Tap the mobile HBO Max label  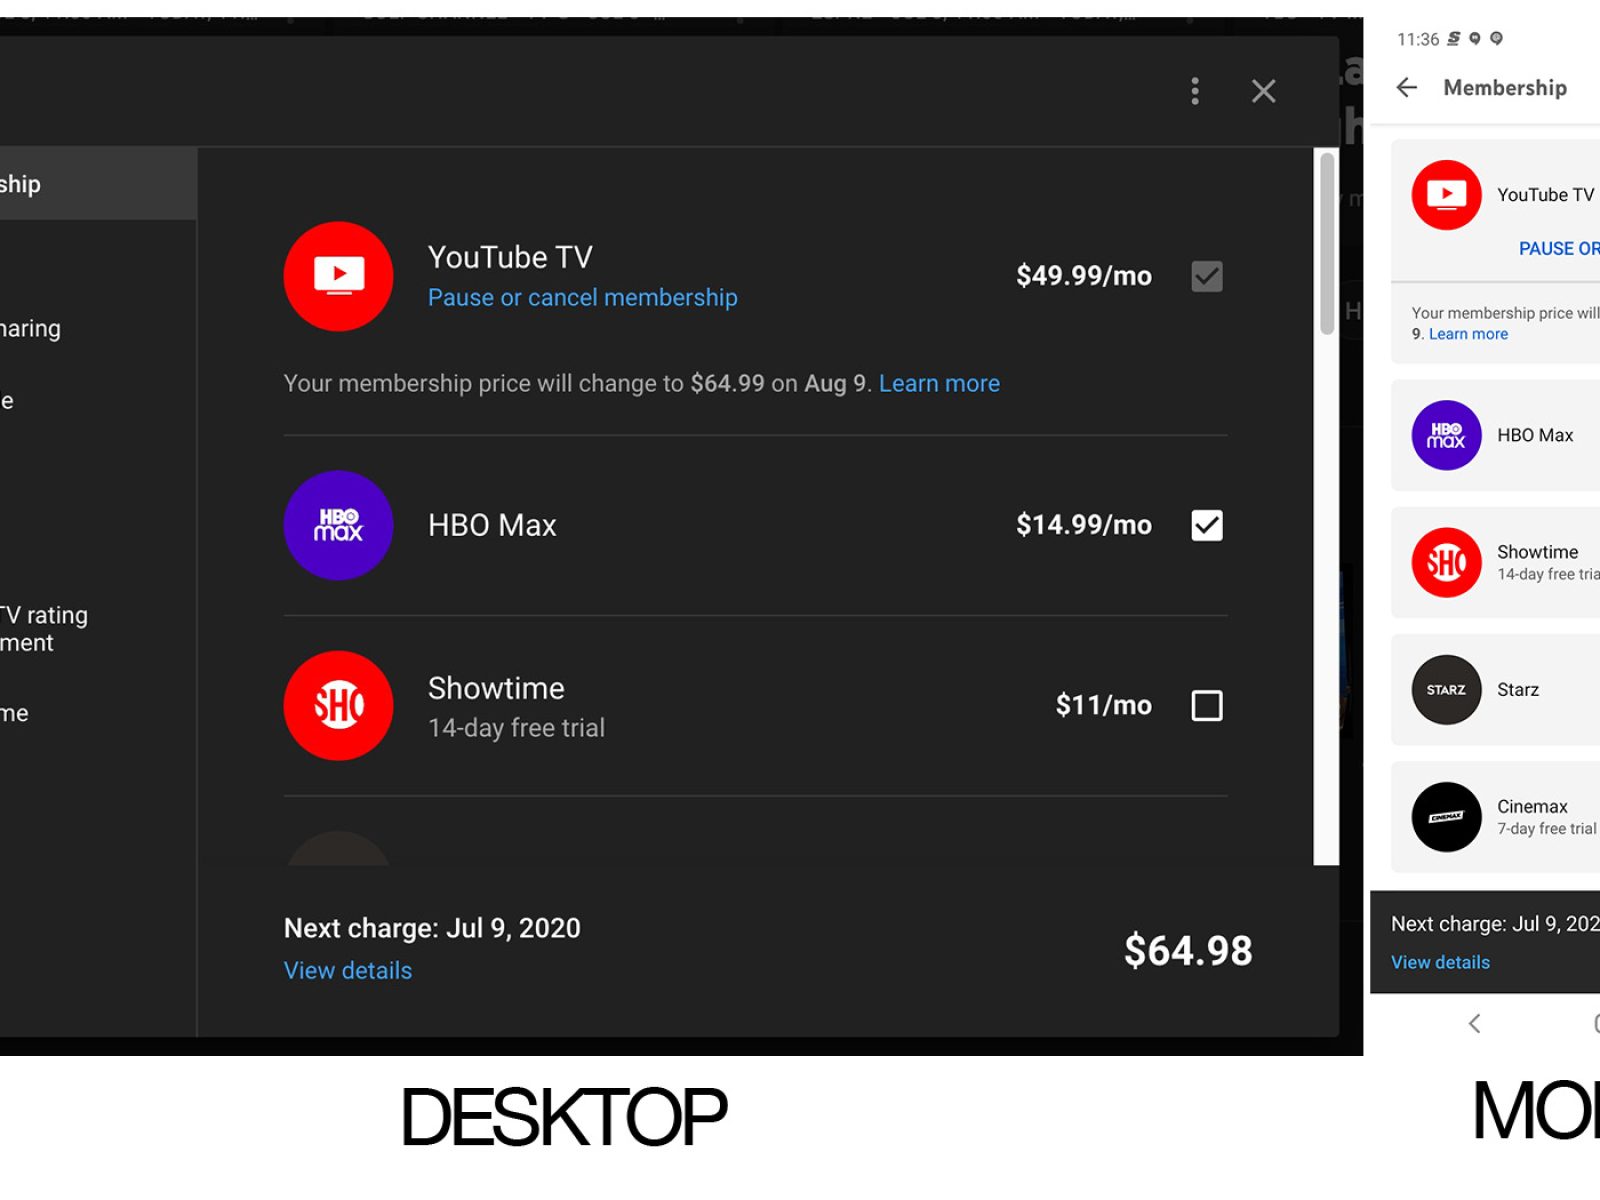pos(1535,436)
